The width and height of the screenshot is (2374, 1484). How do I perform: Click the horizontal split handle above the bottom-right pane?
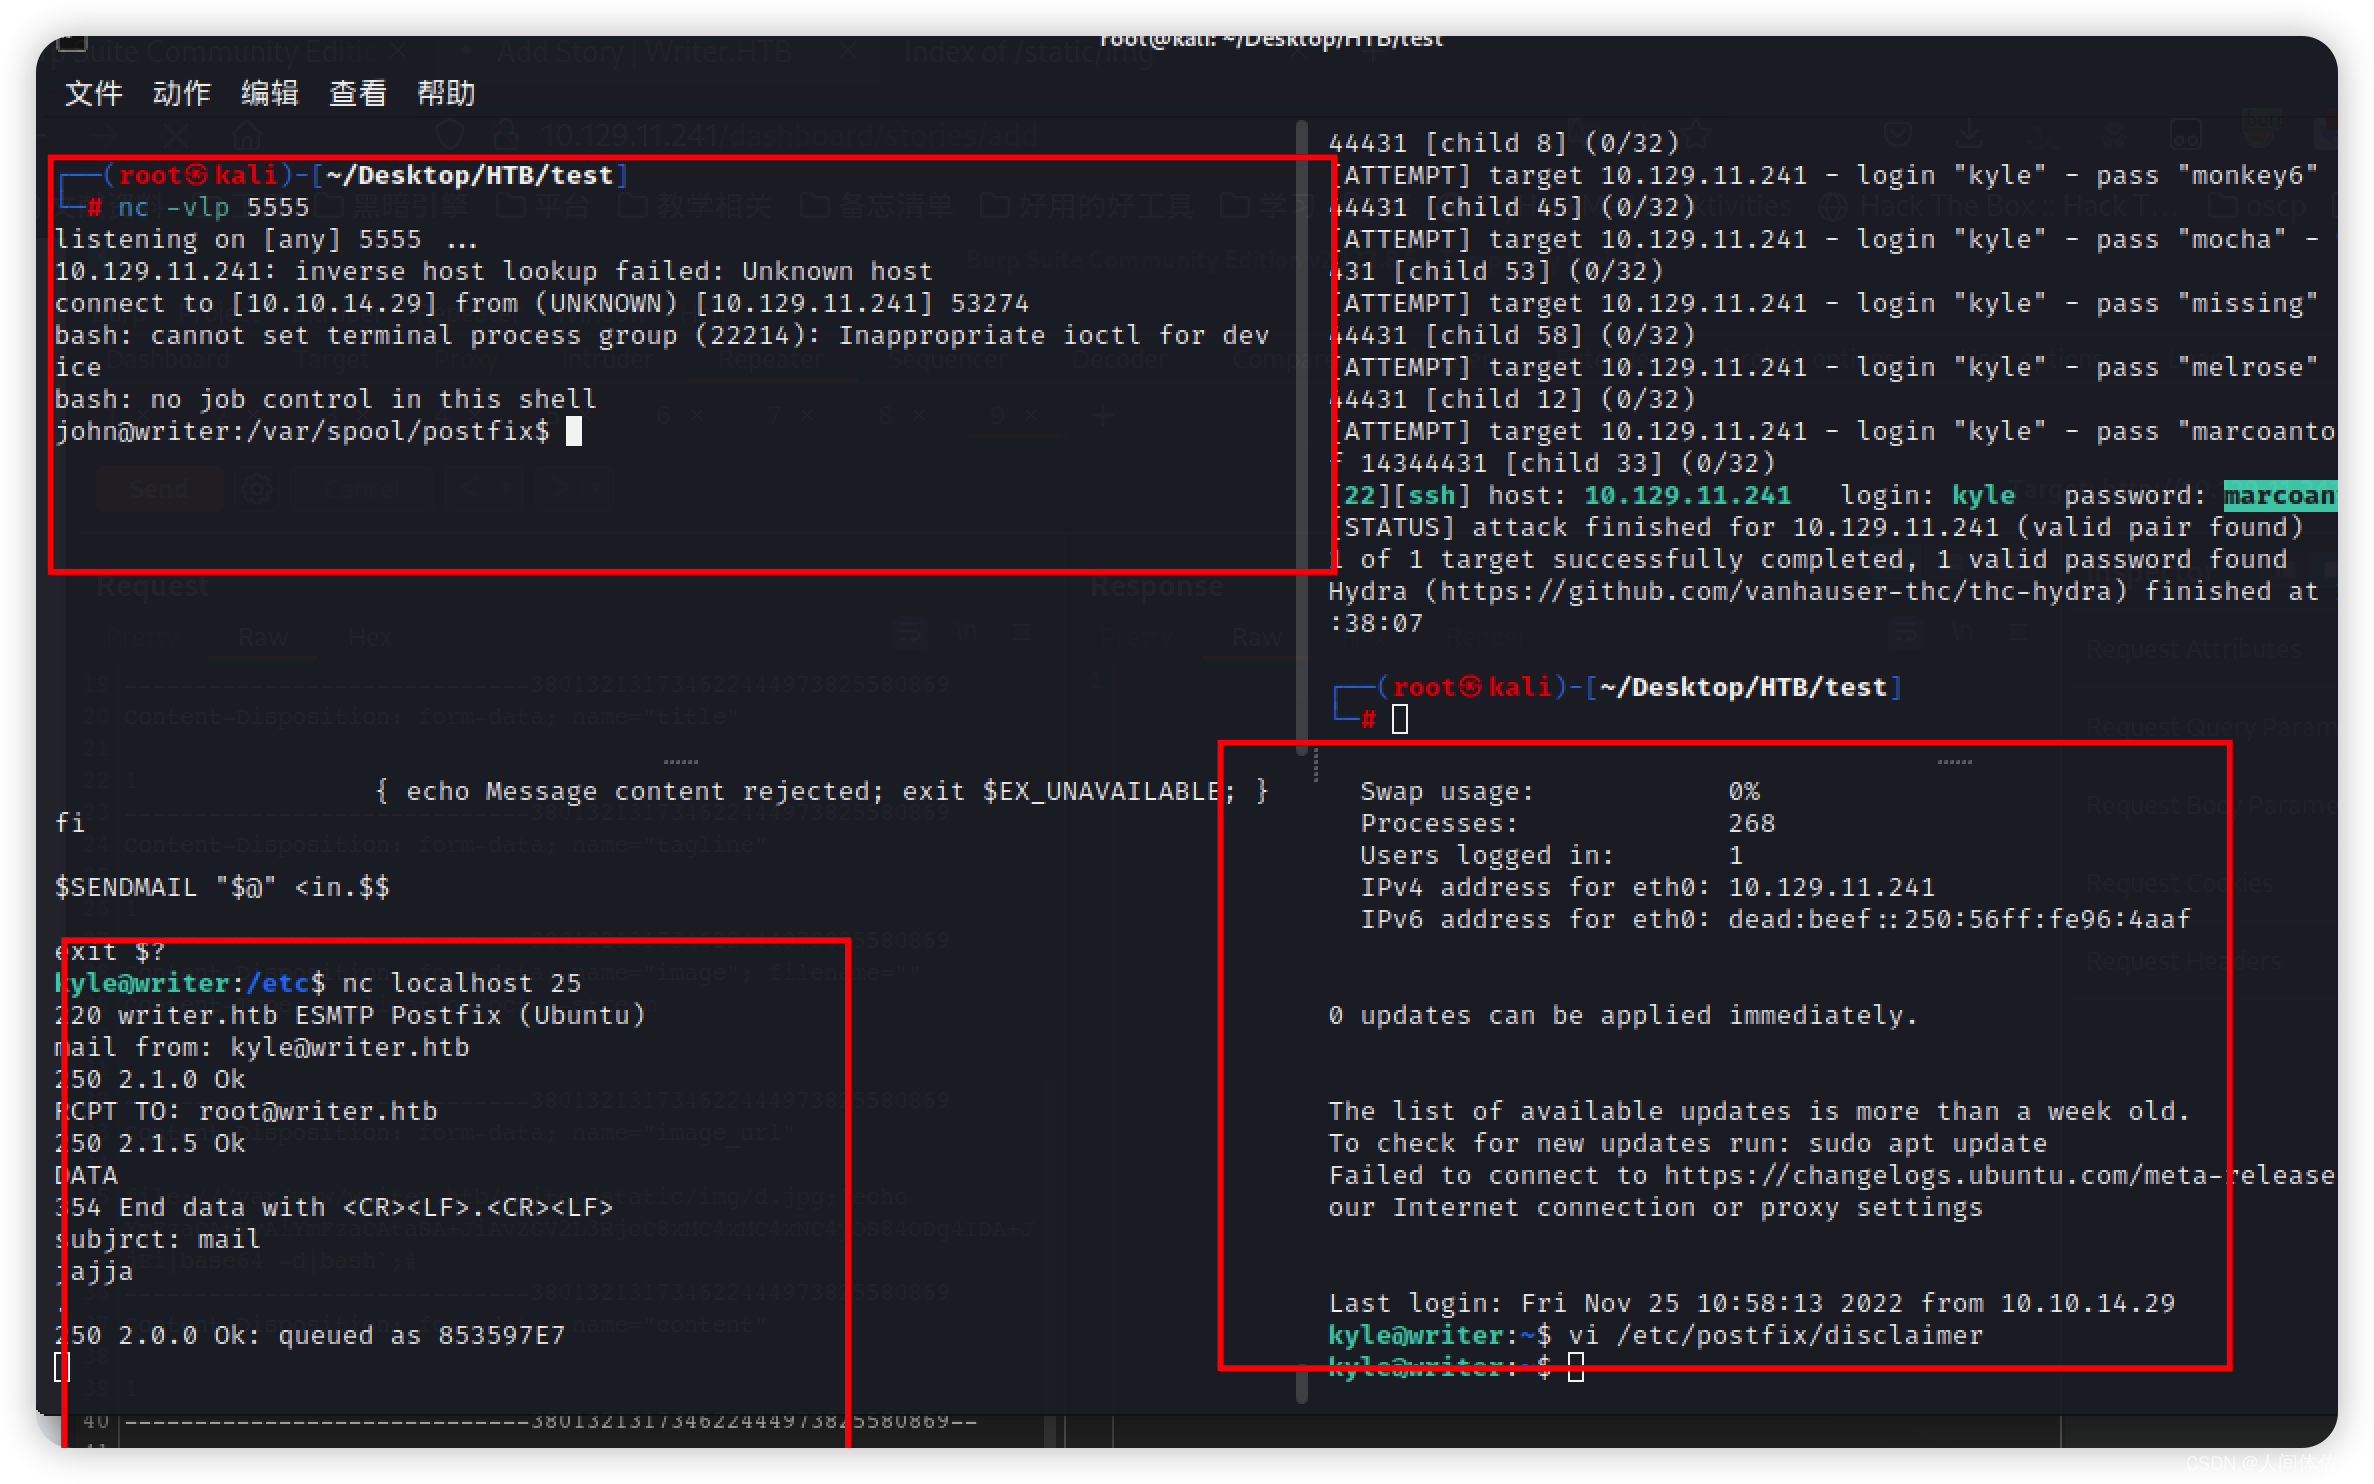pyautogui.click(x=1954, y=762)
